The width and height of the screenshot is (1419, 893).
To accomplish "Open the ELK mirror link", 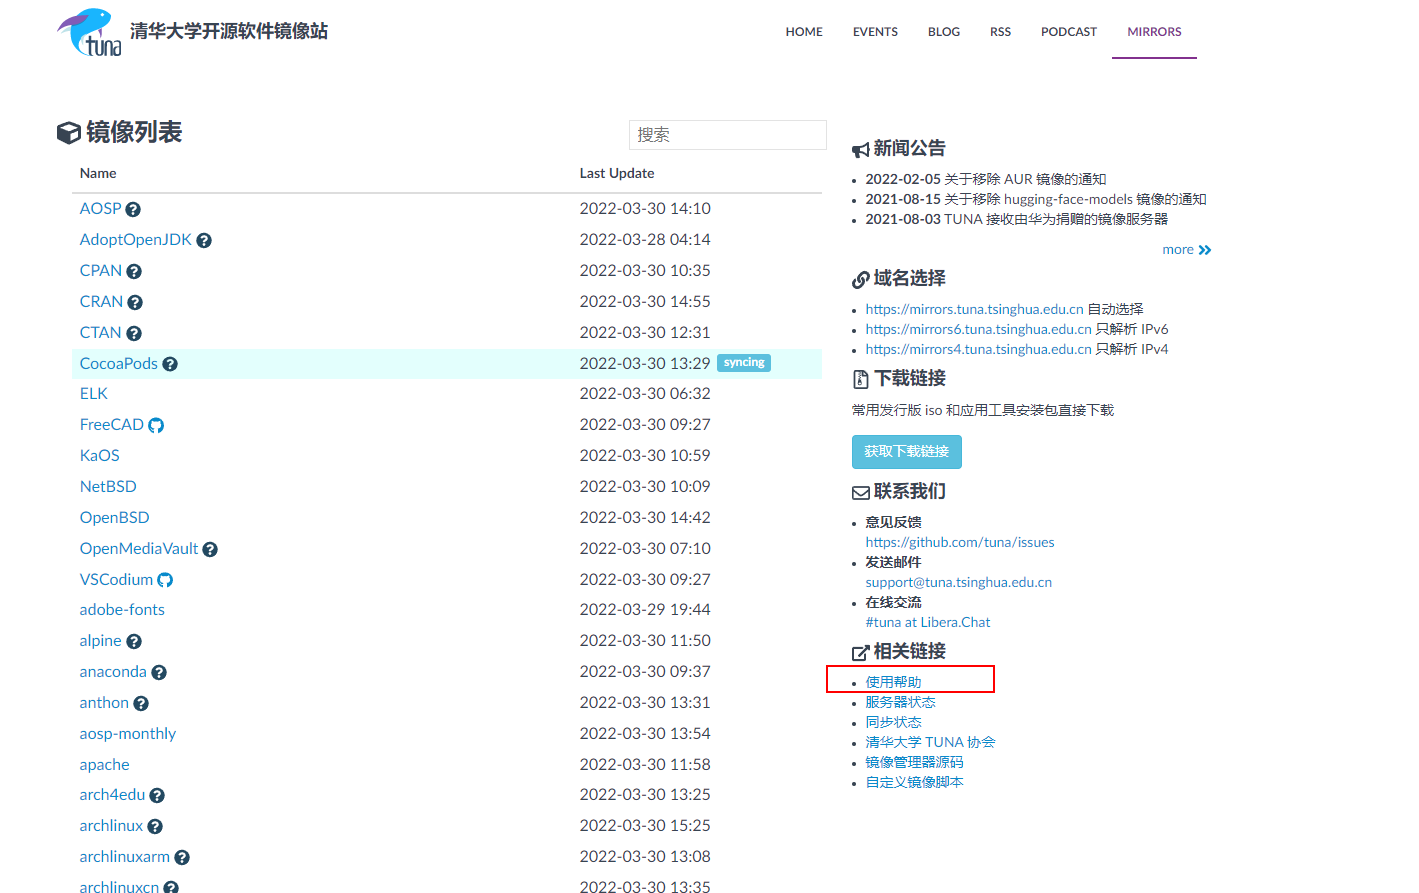I will click(94, 394).
